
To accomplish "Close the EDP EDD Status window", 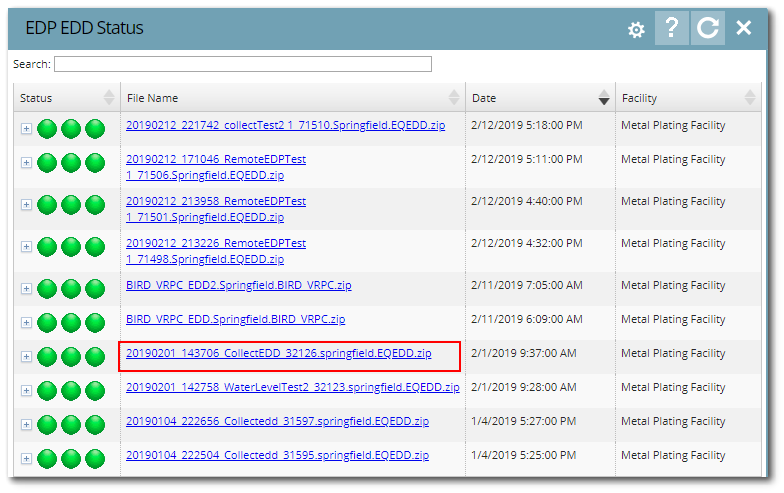I will tap(743, 29).
